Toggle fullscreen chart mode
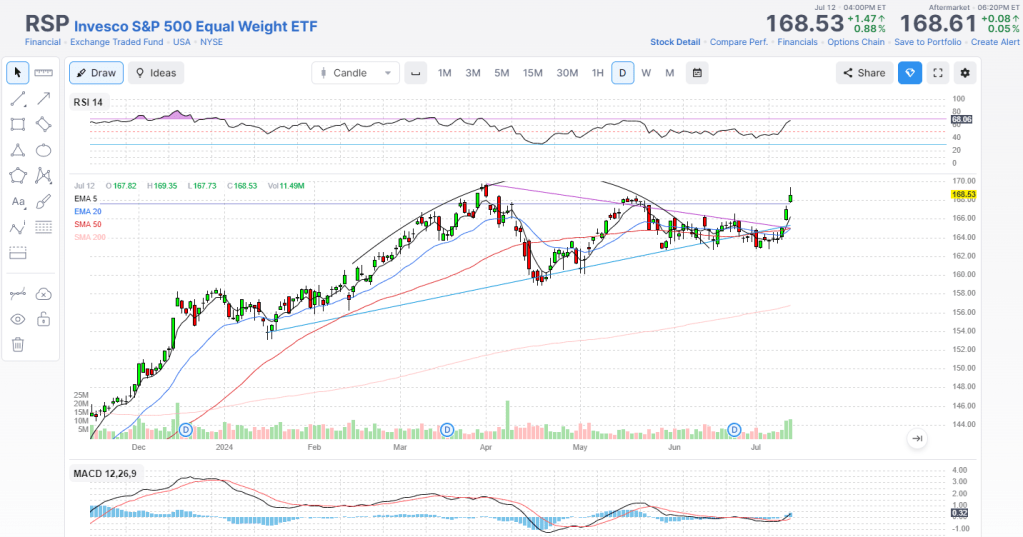 pyautogui.click(x=938, y=73)
